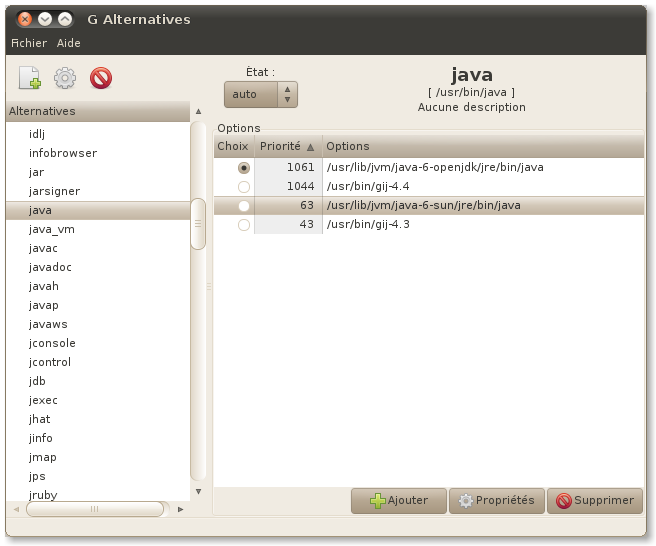Image resolution: width=656 pixels, height=546 pixels.
Task: Click the new document toolbar icon
Action: 29,78
